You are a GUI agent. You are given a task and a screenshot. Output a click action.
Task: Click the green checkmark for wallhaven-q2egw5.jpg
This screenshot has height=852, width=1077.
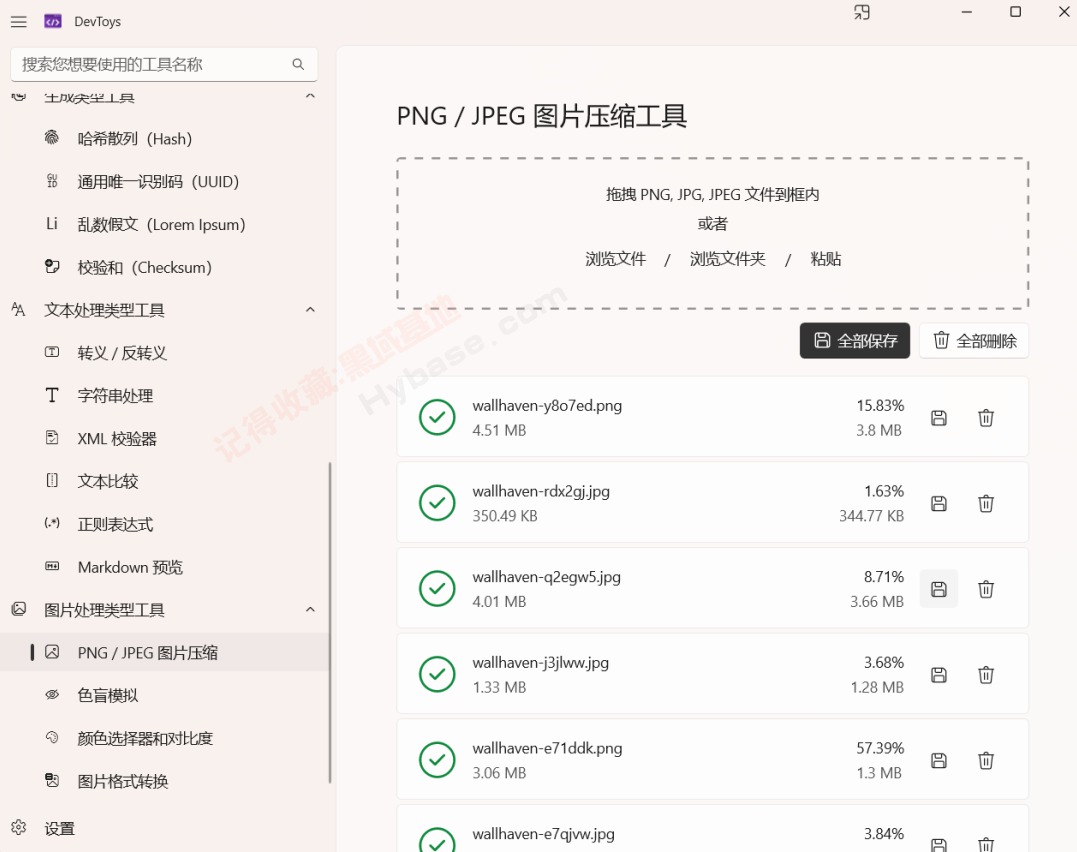click(x=437, y=589)
